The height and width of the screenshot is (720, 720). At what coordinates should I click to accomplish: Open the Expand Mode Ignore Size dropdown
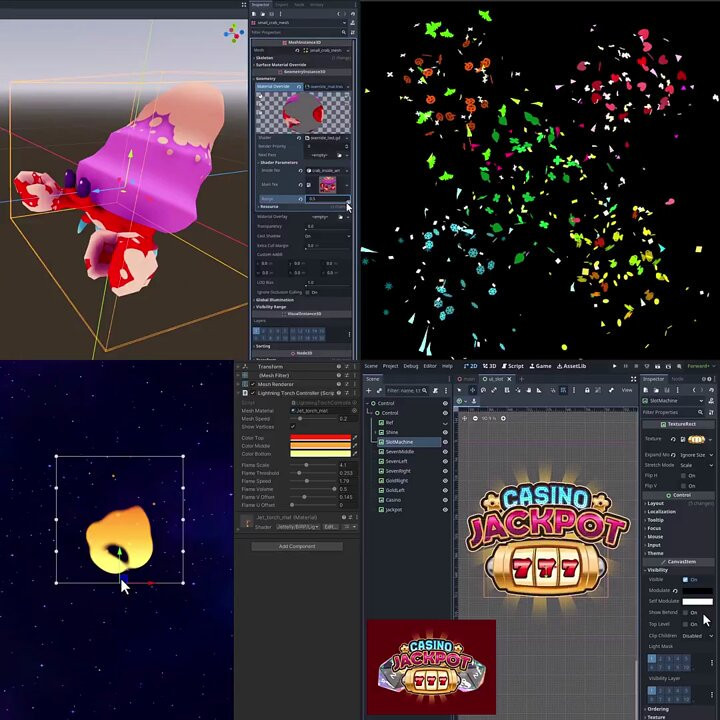697,455
